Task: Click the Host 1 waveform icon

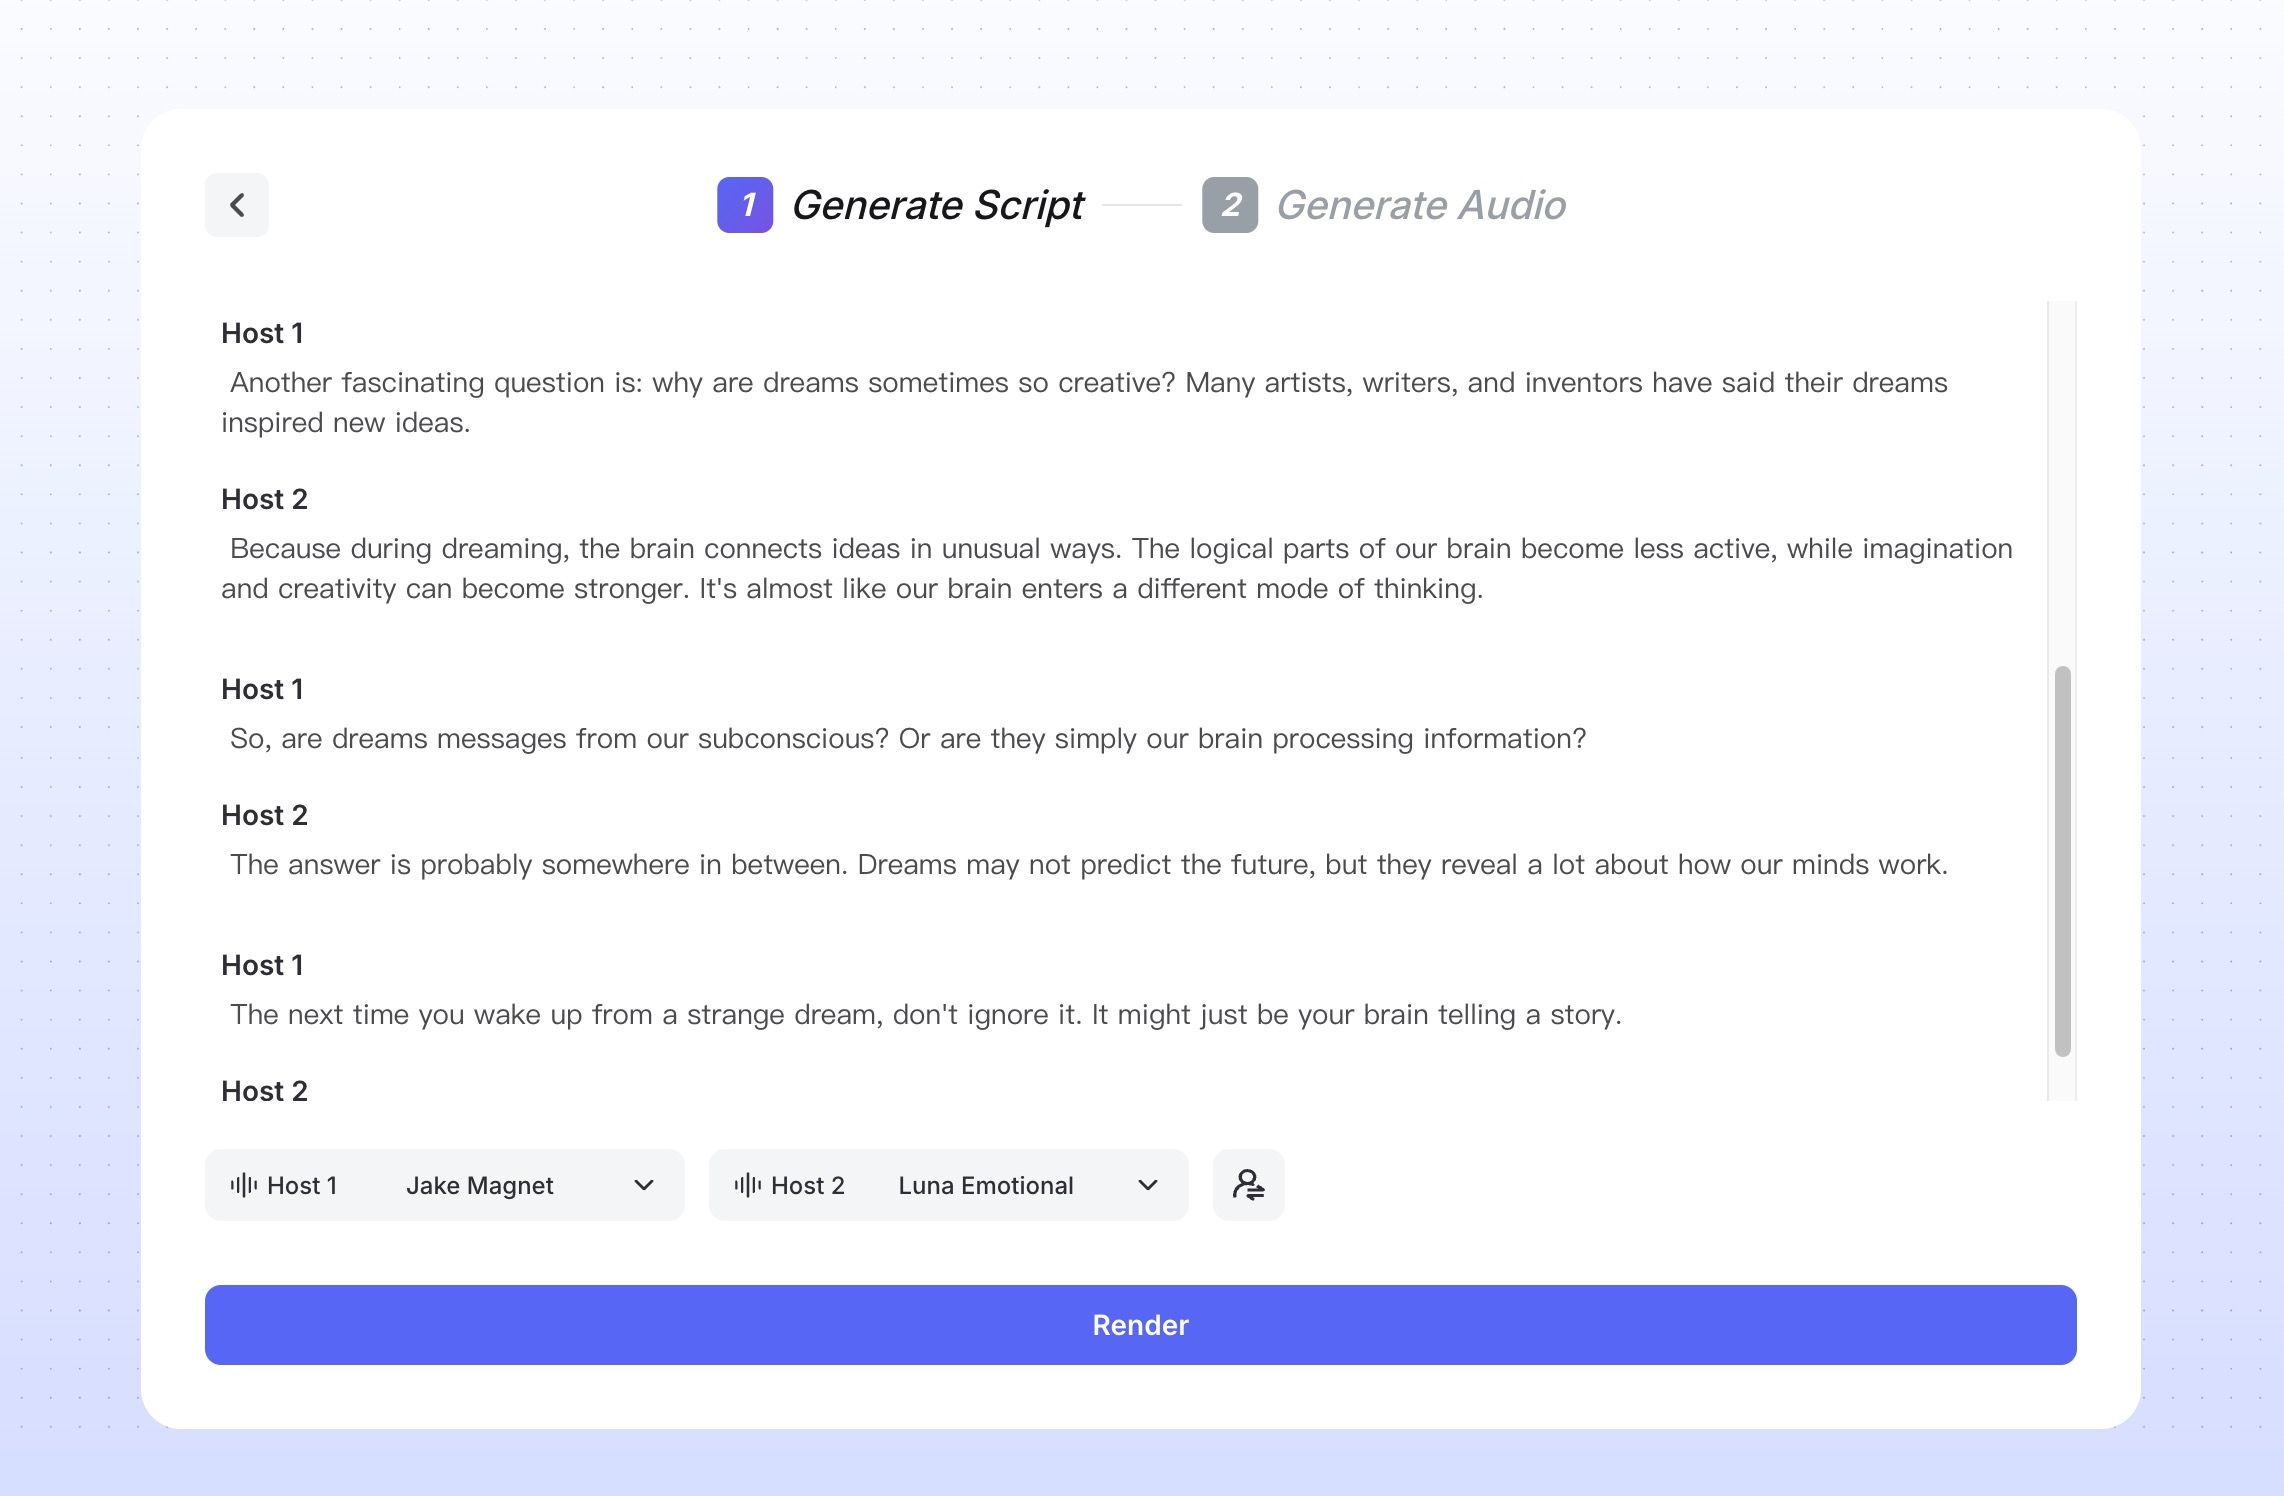Action: click(x=244, y=1185)
